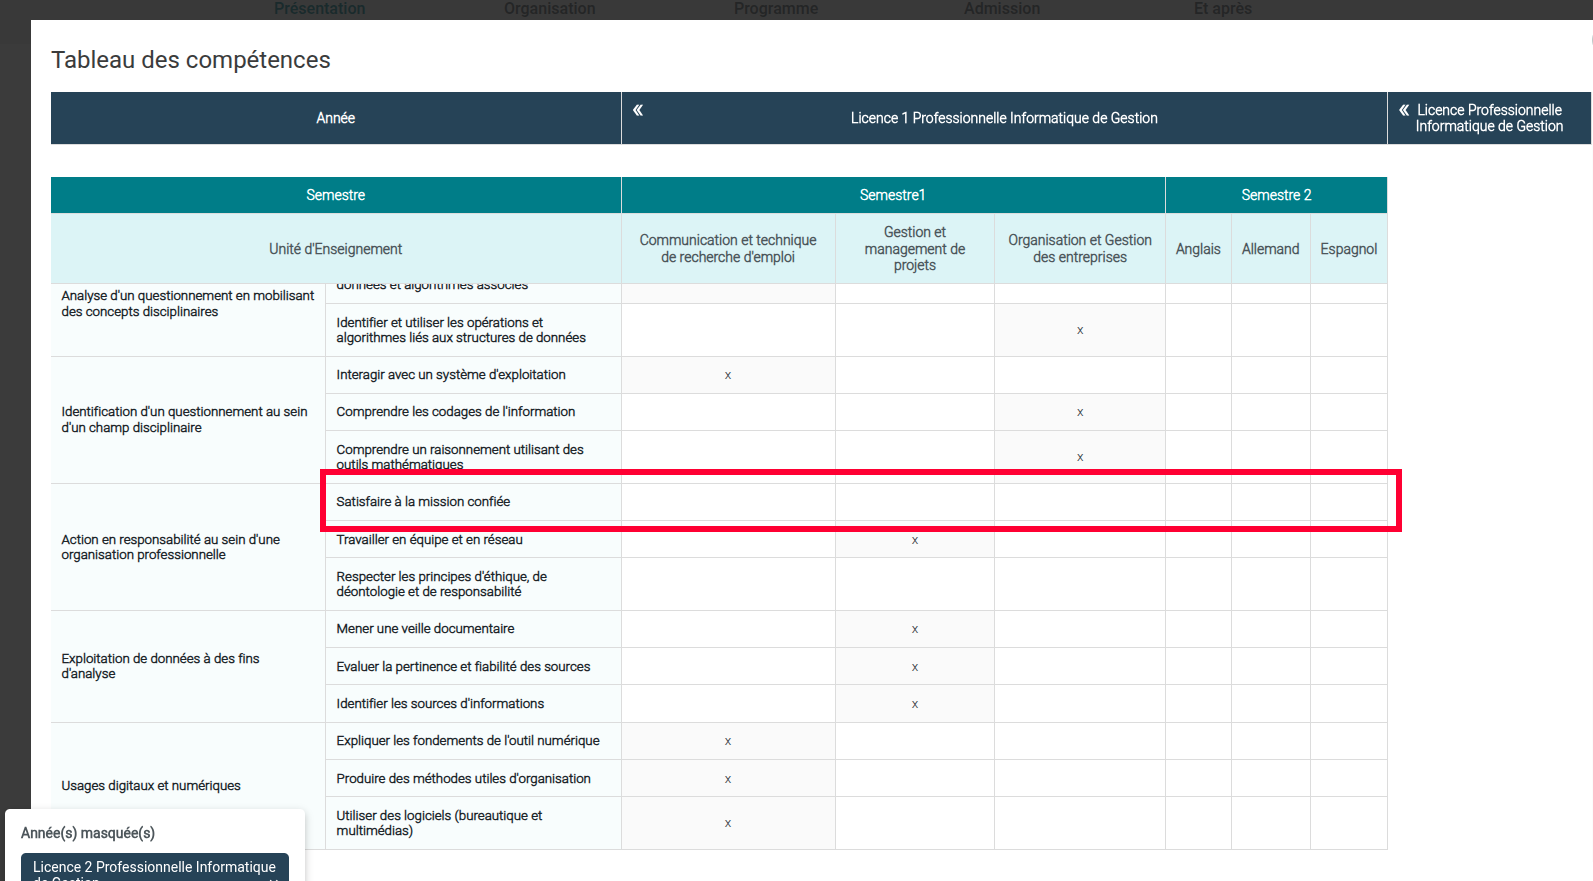Click the Licence 1 Professionnelle Informatique de Gestion title

1003,118
